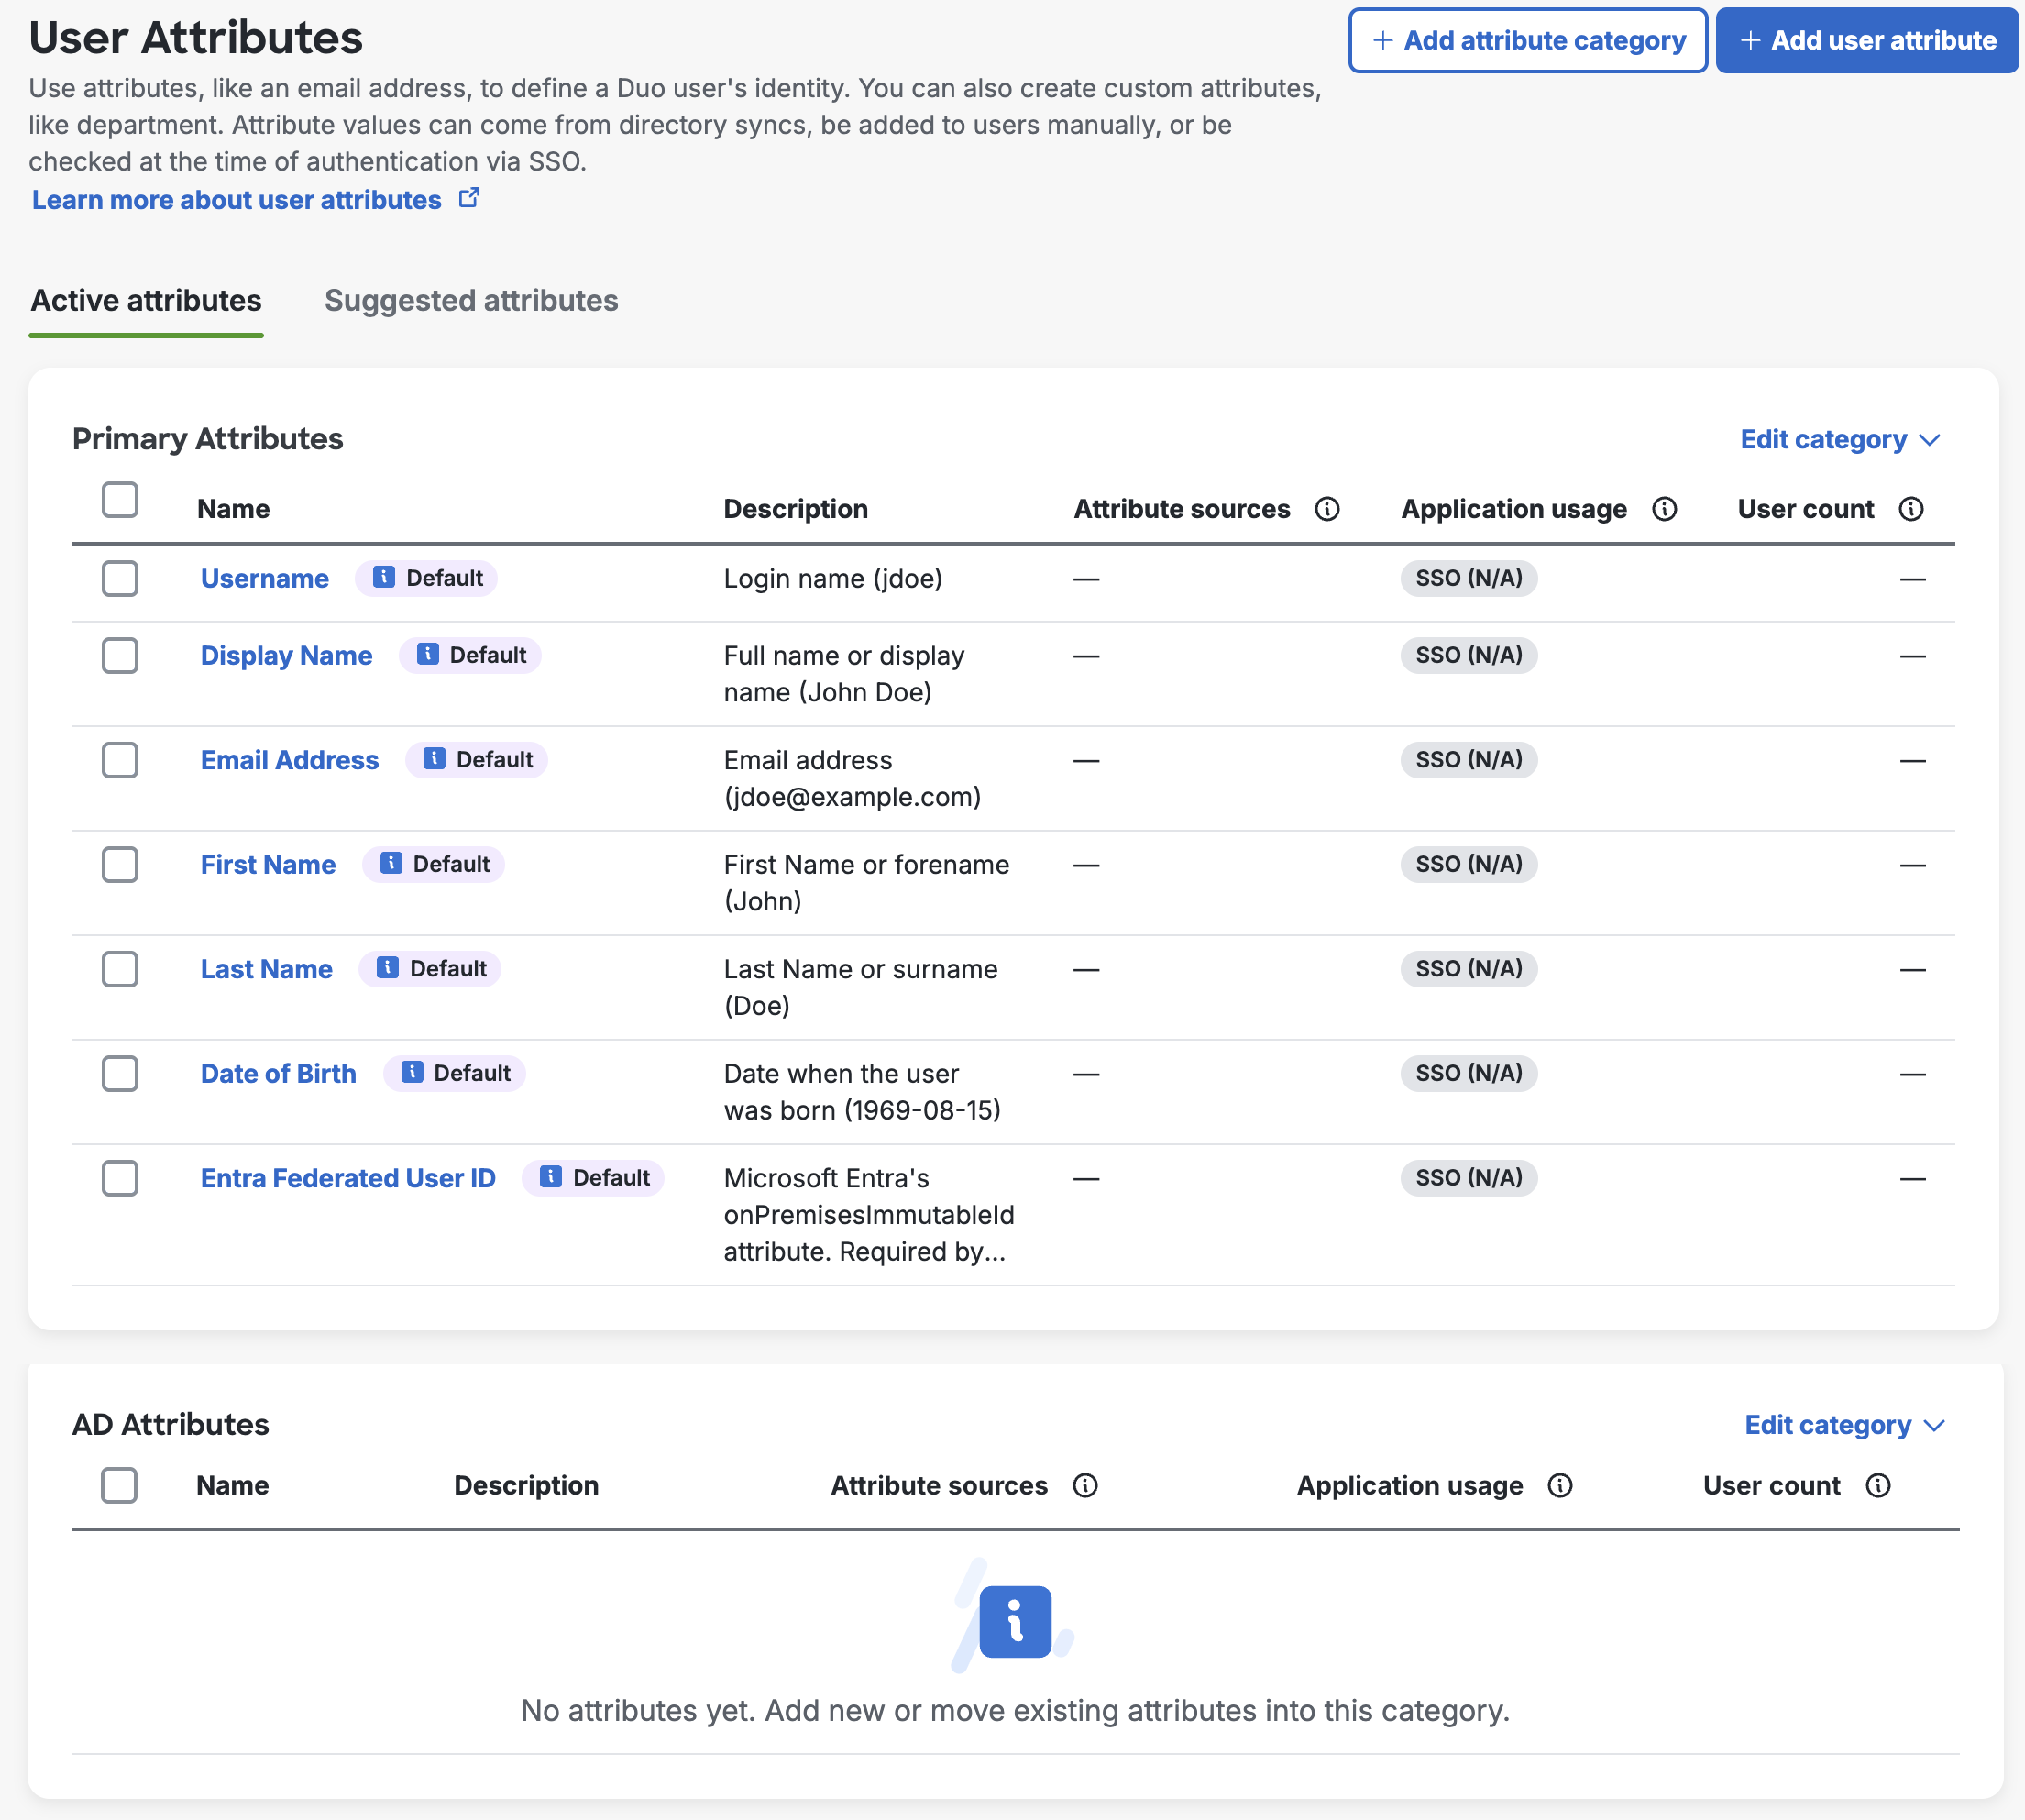2025x1820 pixels.
Task: Toggle the select-all checkbox in AD Attributes
Action: coord(120,1486)
